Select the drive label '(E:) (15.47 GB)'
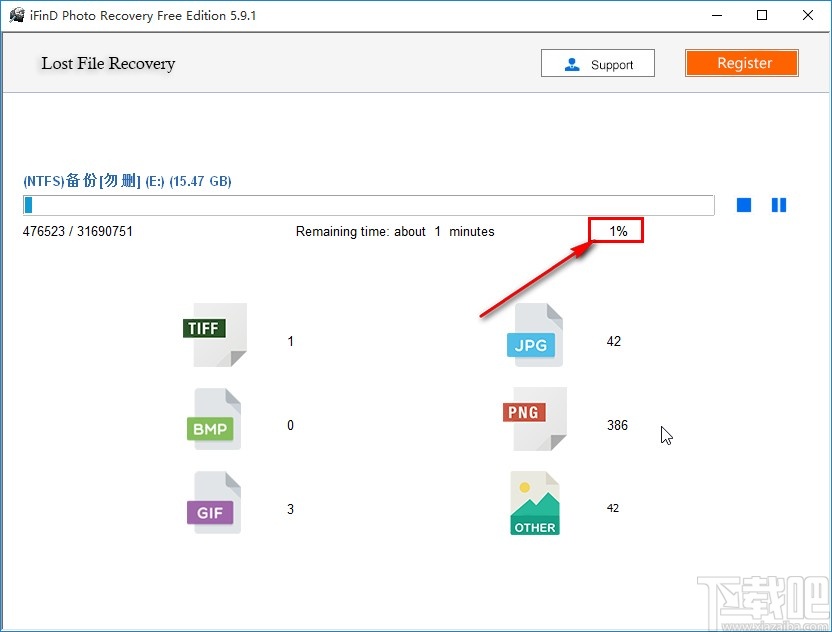 (x=188, y=181)
